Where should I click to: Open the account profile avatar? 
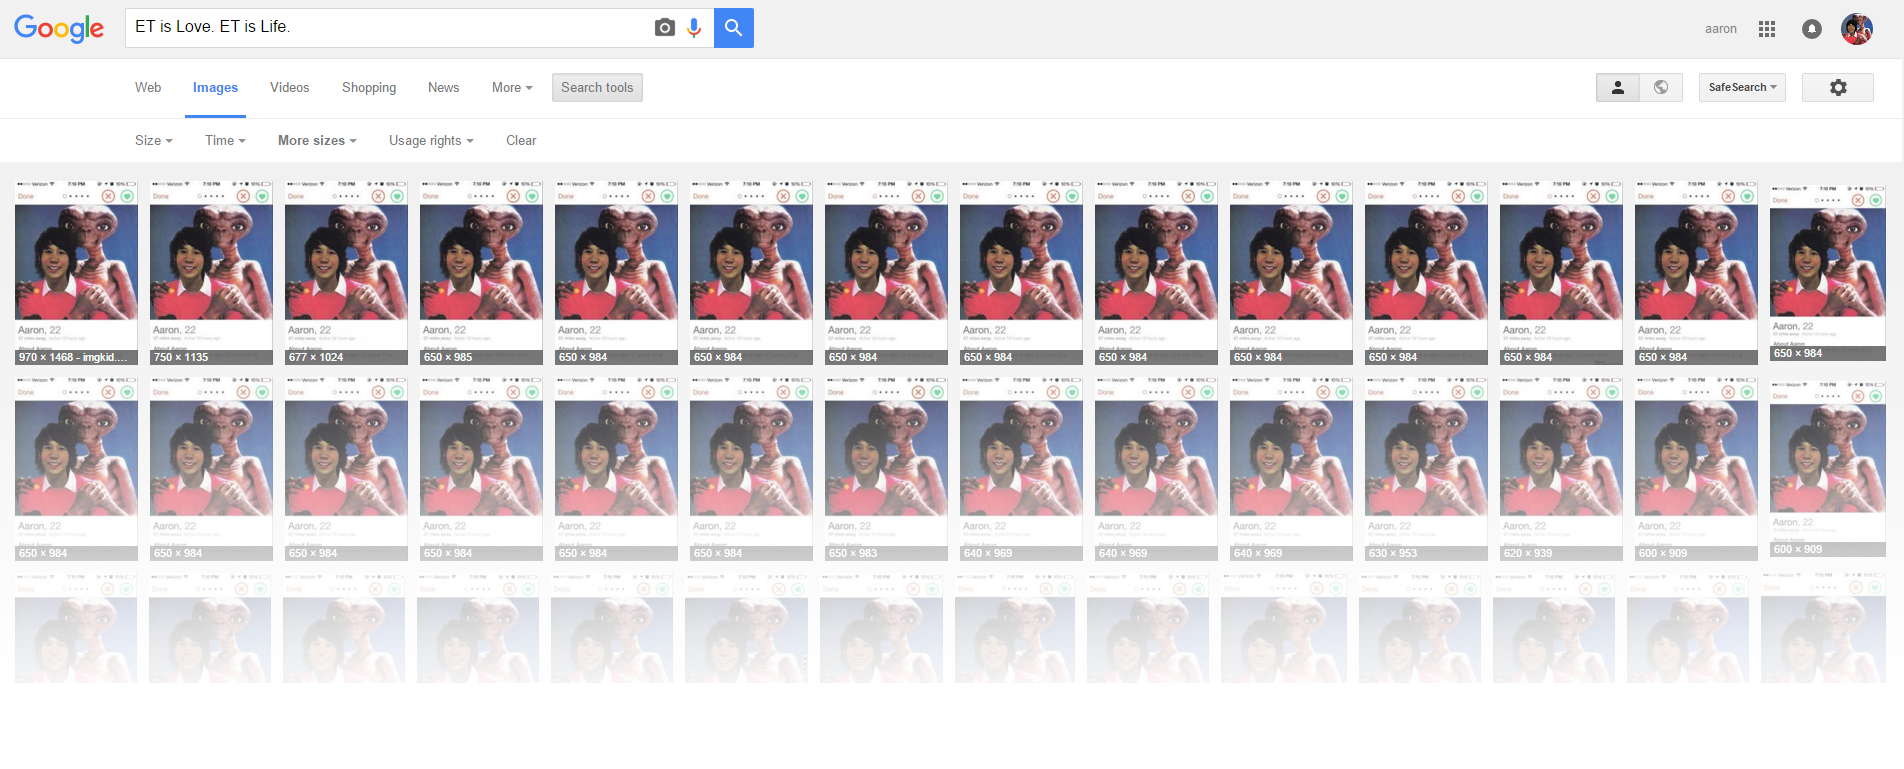[x=1857, y=29]
